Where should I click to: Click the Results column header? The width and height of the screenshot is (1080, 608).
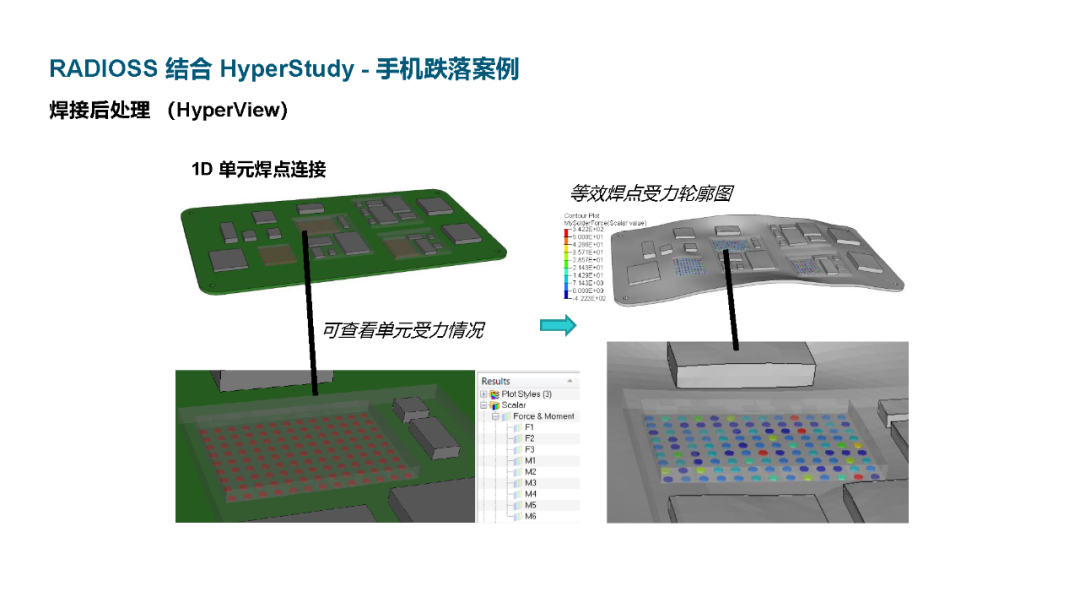[528, 381]
